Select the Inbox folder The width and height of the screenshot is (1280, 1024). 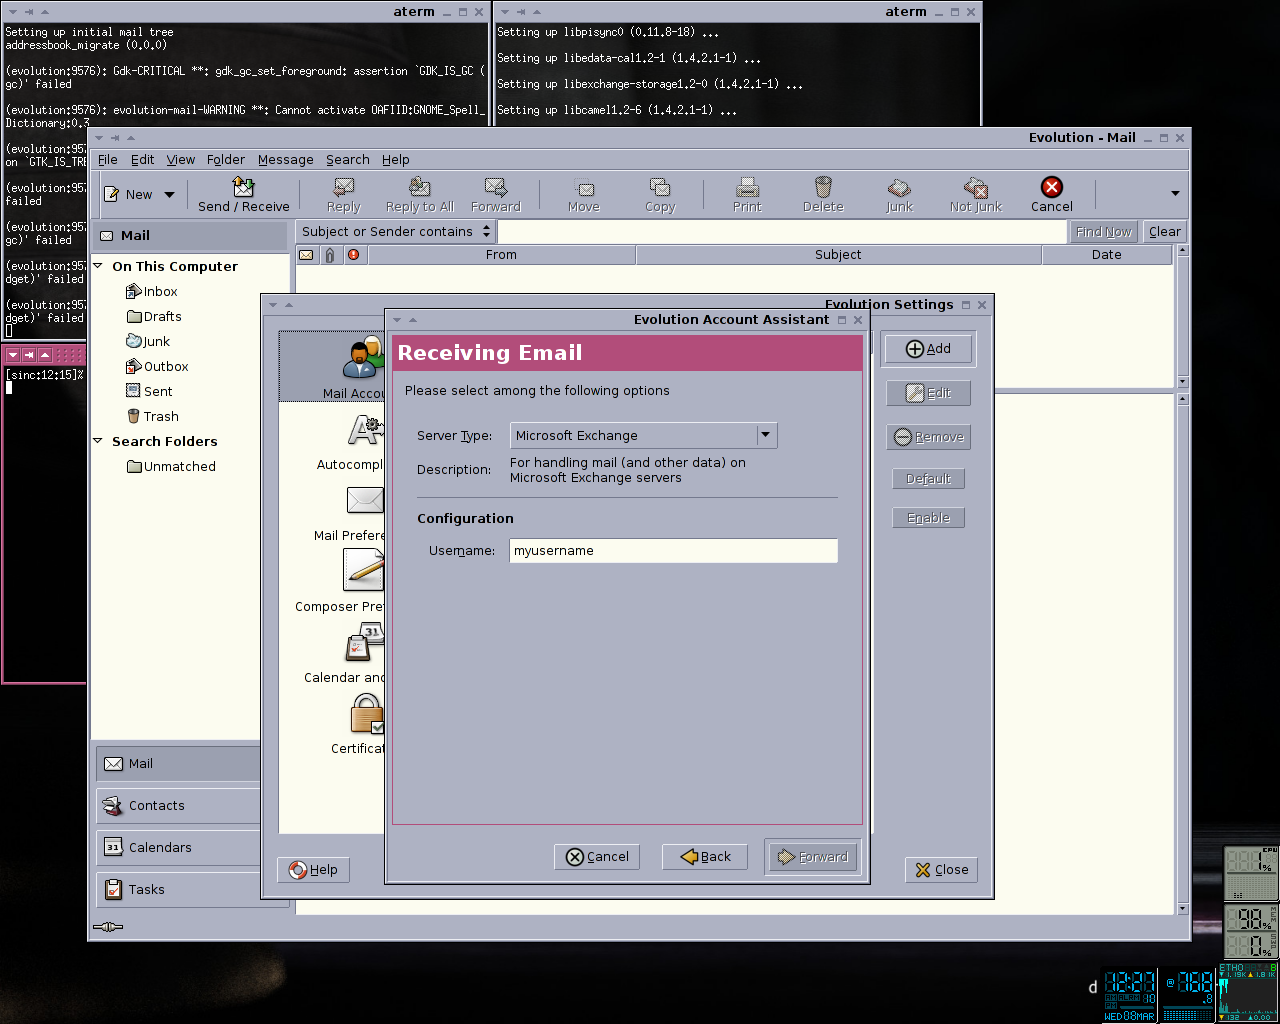click(x=152, y=292)
